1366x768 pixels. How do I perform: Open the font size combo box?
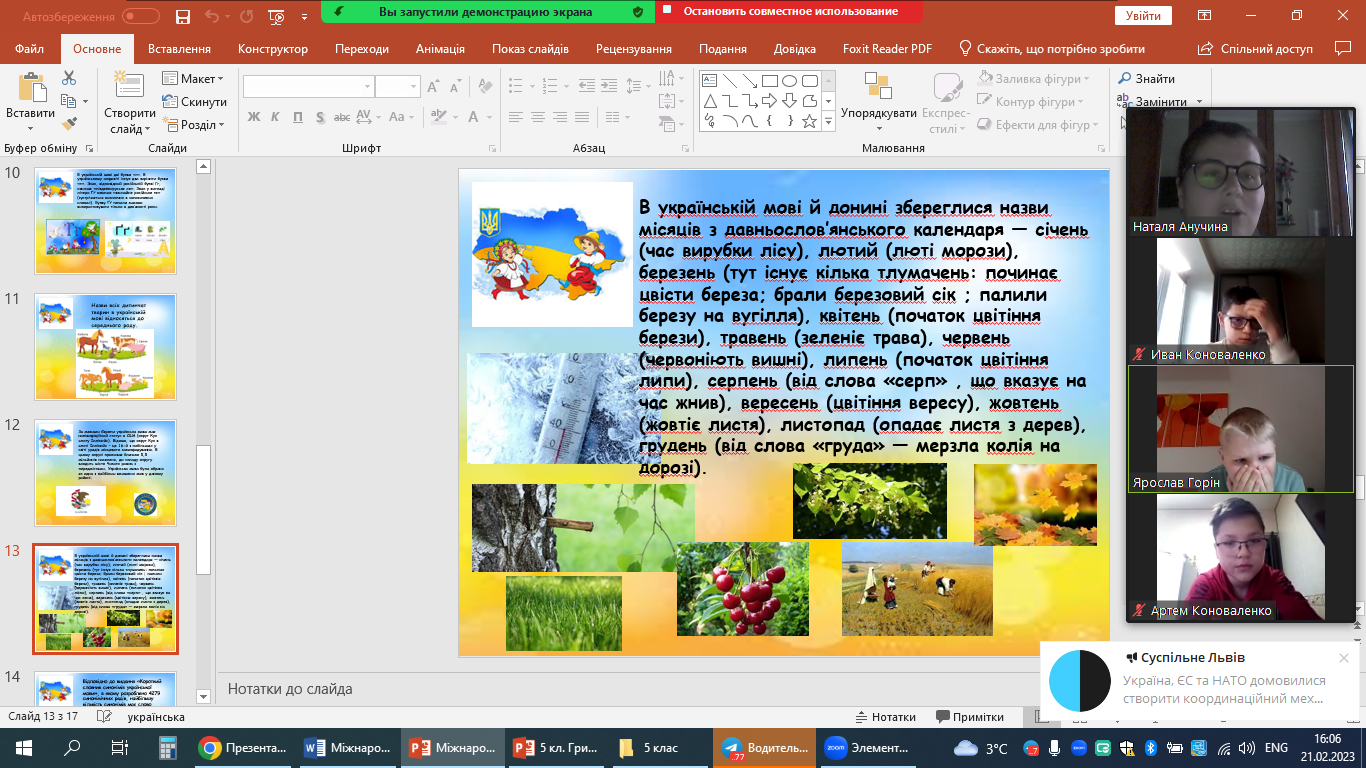(398, 87)
